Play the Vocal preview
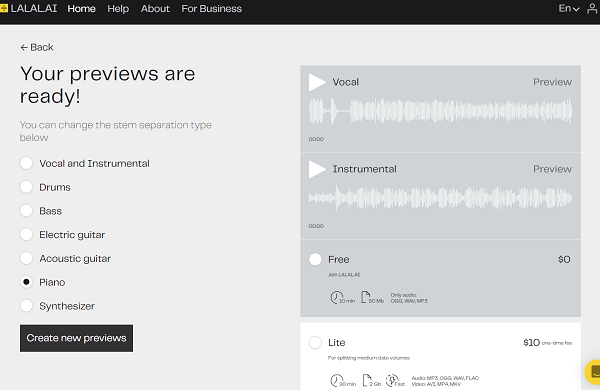The height and width of the screenshot is (390, 600). 317,82
